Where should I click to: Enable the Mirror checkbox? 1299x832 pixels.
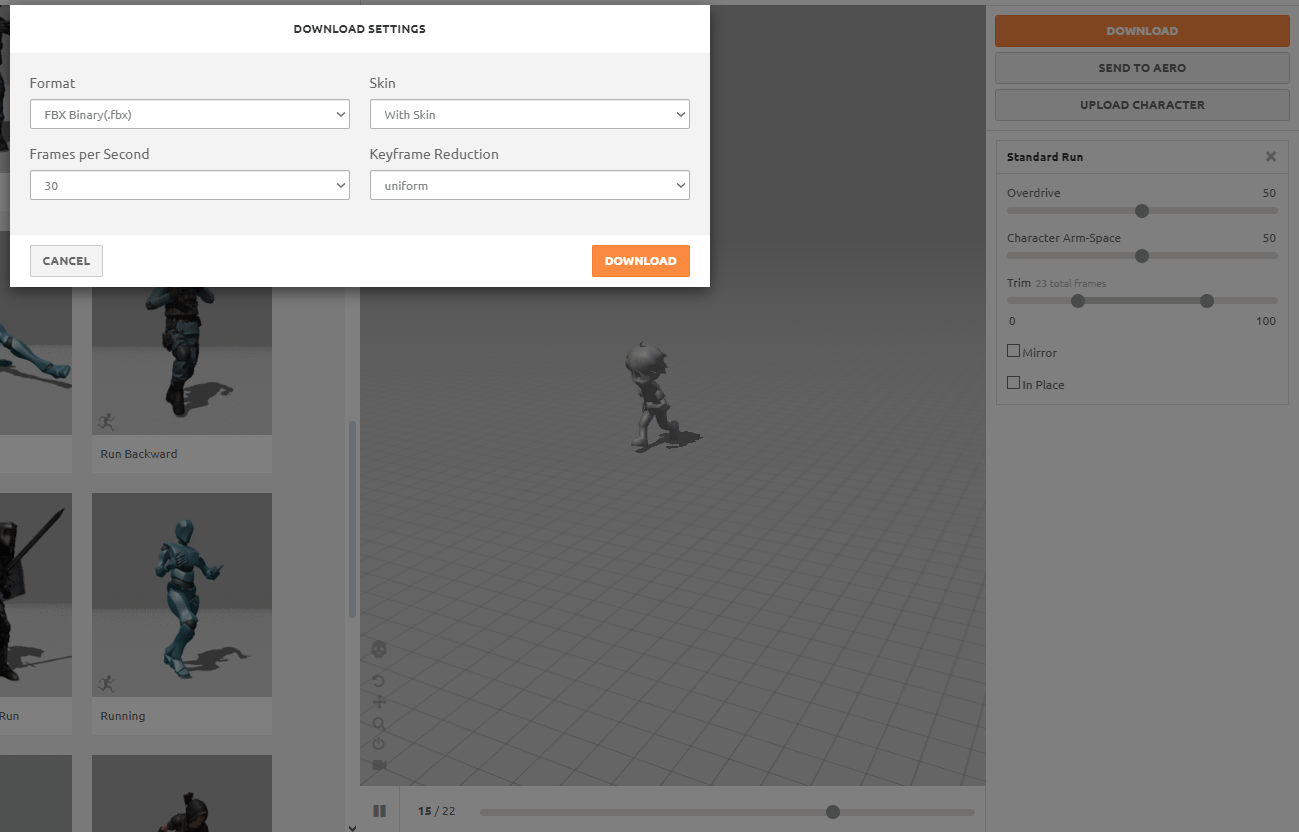pyautogui.click(x=1013, y=351)
